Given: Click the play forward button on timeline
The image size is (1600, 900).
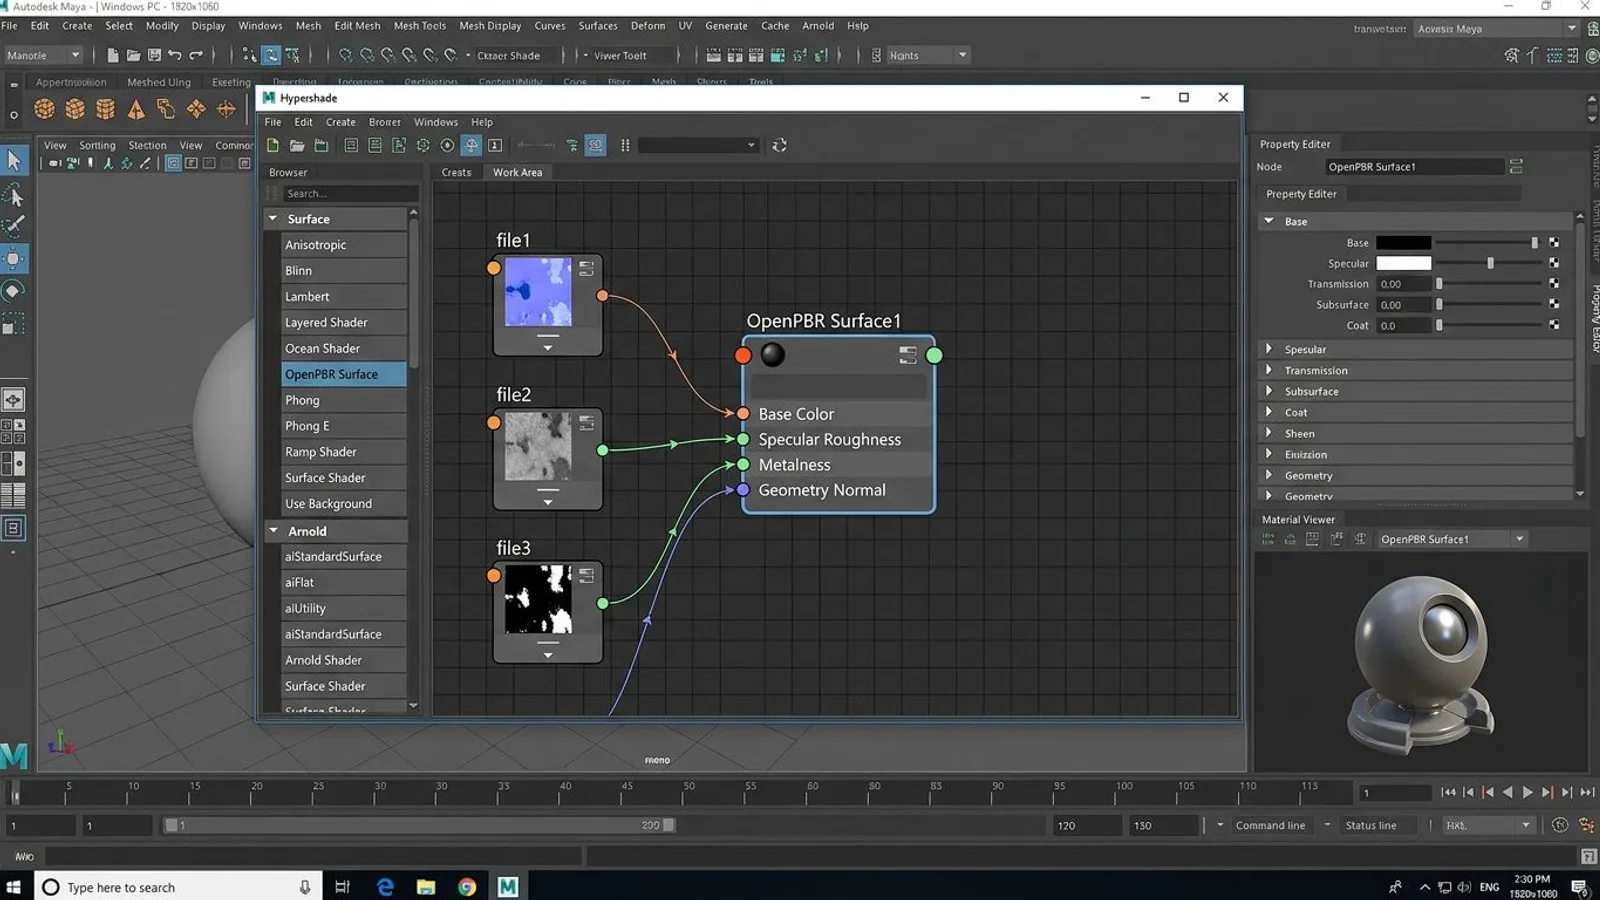Looking at the screenshot, I should point(1527,792).
